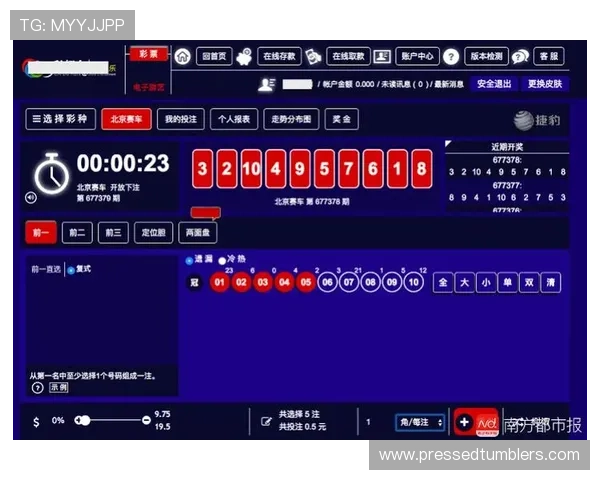Click the speaker sound icon below timer
Screen dimensions: 600x480
31,198
